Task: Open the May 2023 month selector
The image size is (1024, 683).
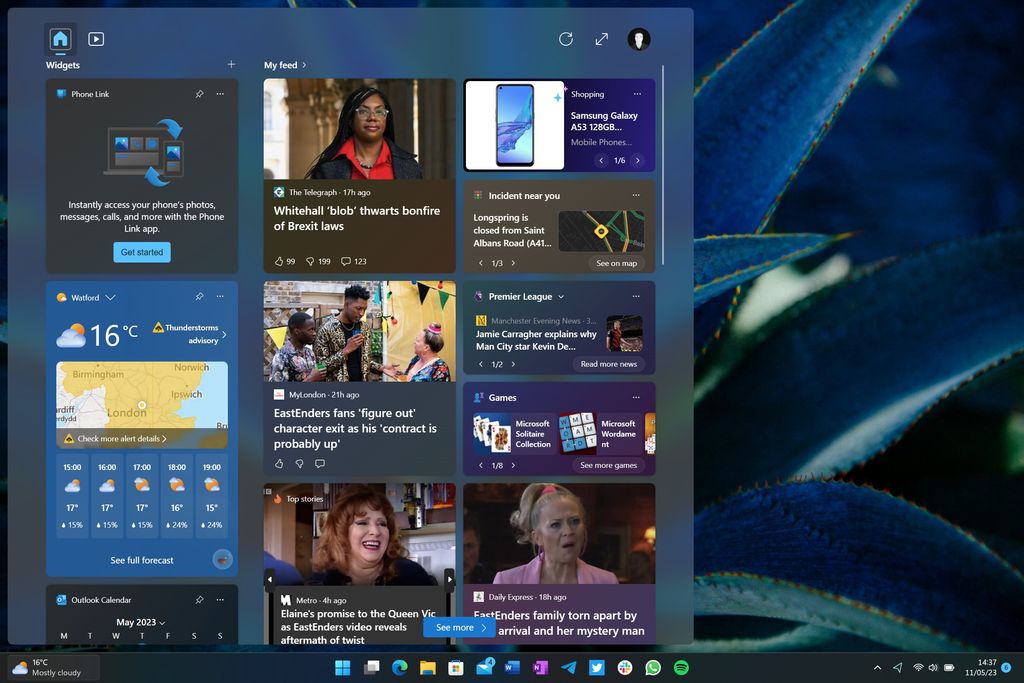Action: click(138, 621)
